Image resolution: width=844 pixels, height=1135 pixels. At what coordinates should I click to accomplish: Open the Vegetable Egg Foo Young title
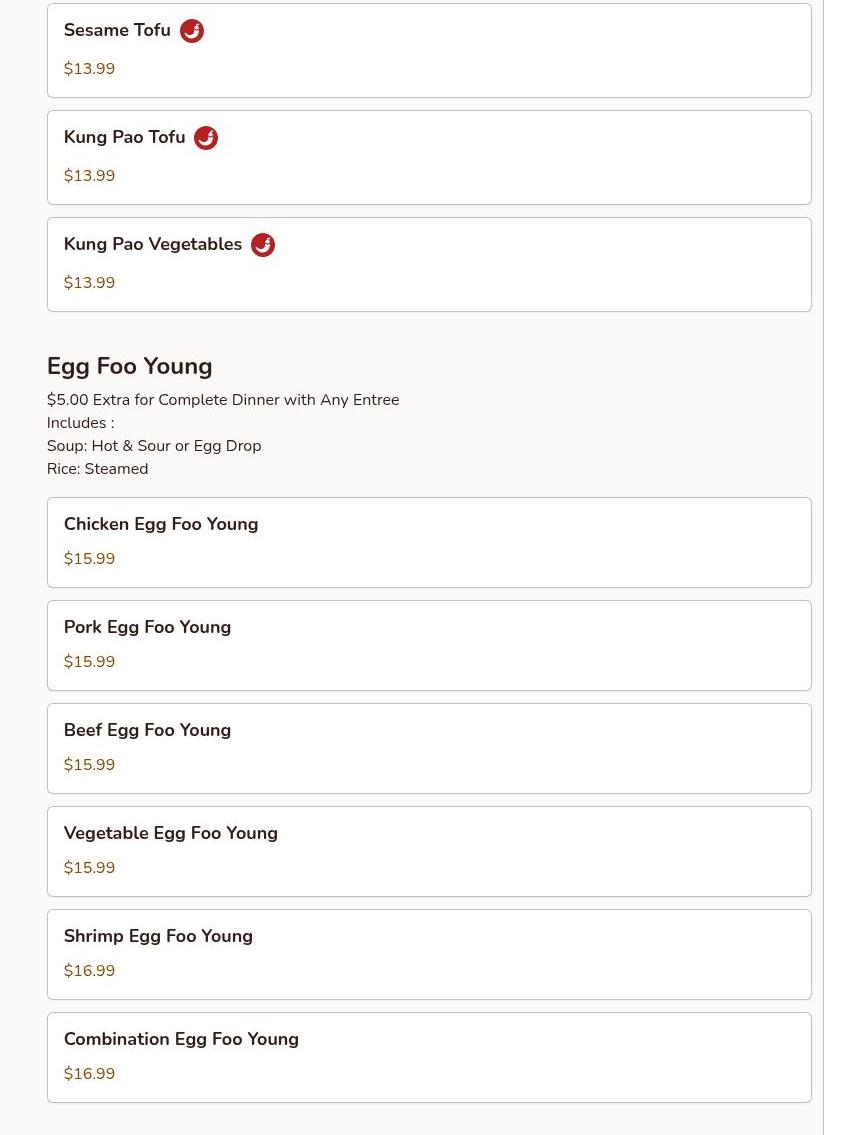click(171, 833)
